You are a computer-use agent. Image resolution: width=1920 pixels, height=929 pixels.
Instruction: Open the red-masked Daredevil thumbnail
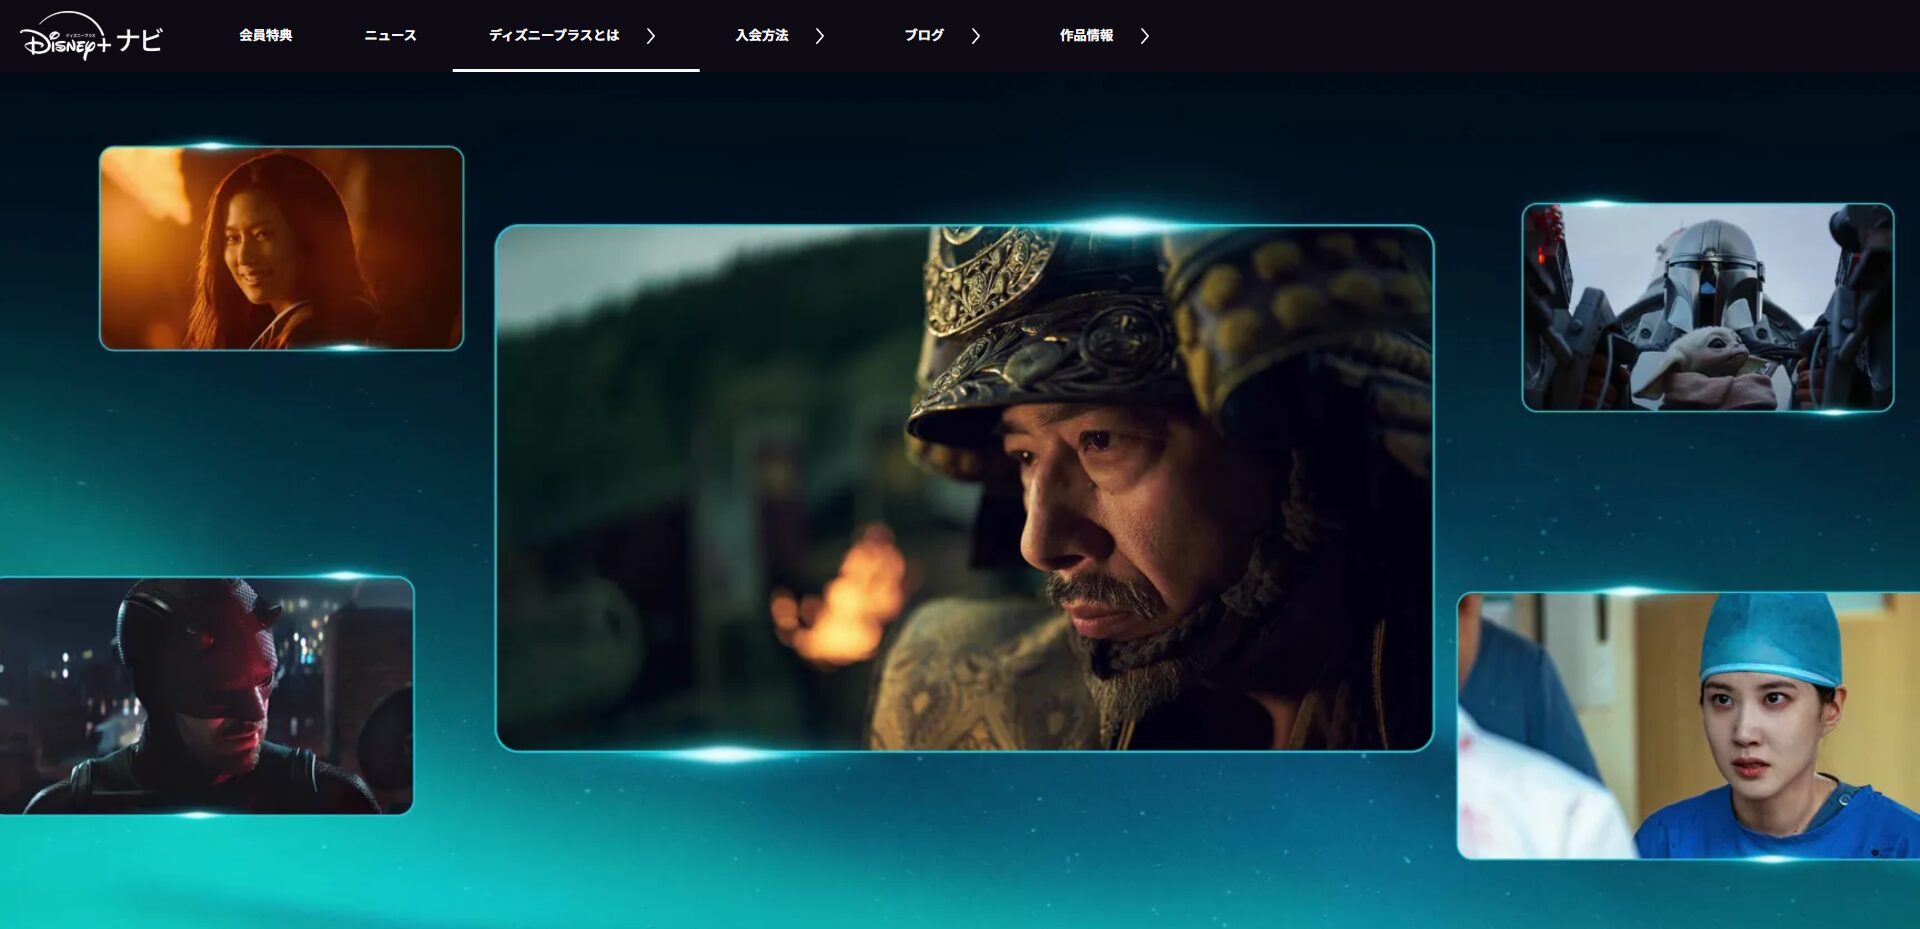[206, 695]
